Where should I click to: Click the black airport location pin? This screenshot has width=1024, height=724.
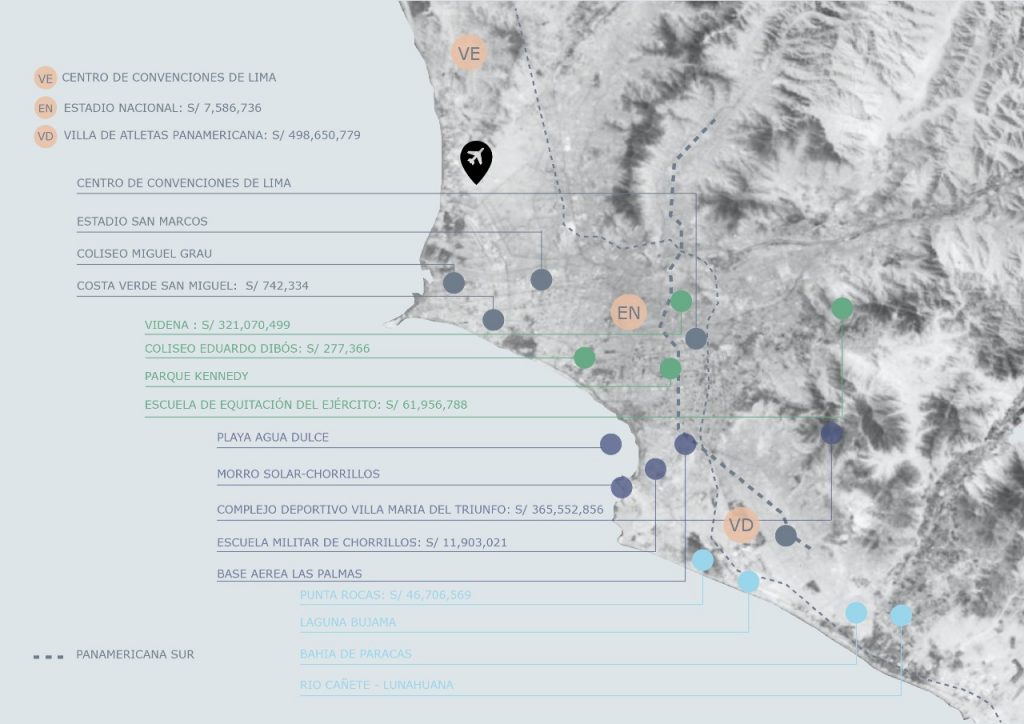click(476, 161)
